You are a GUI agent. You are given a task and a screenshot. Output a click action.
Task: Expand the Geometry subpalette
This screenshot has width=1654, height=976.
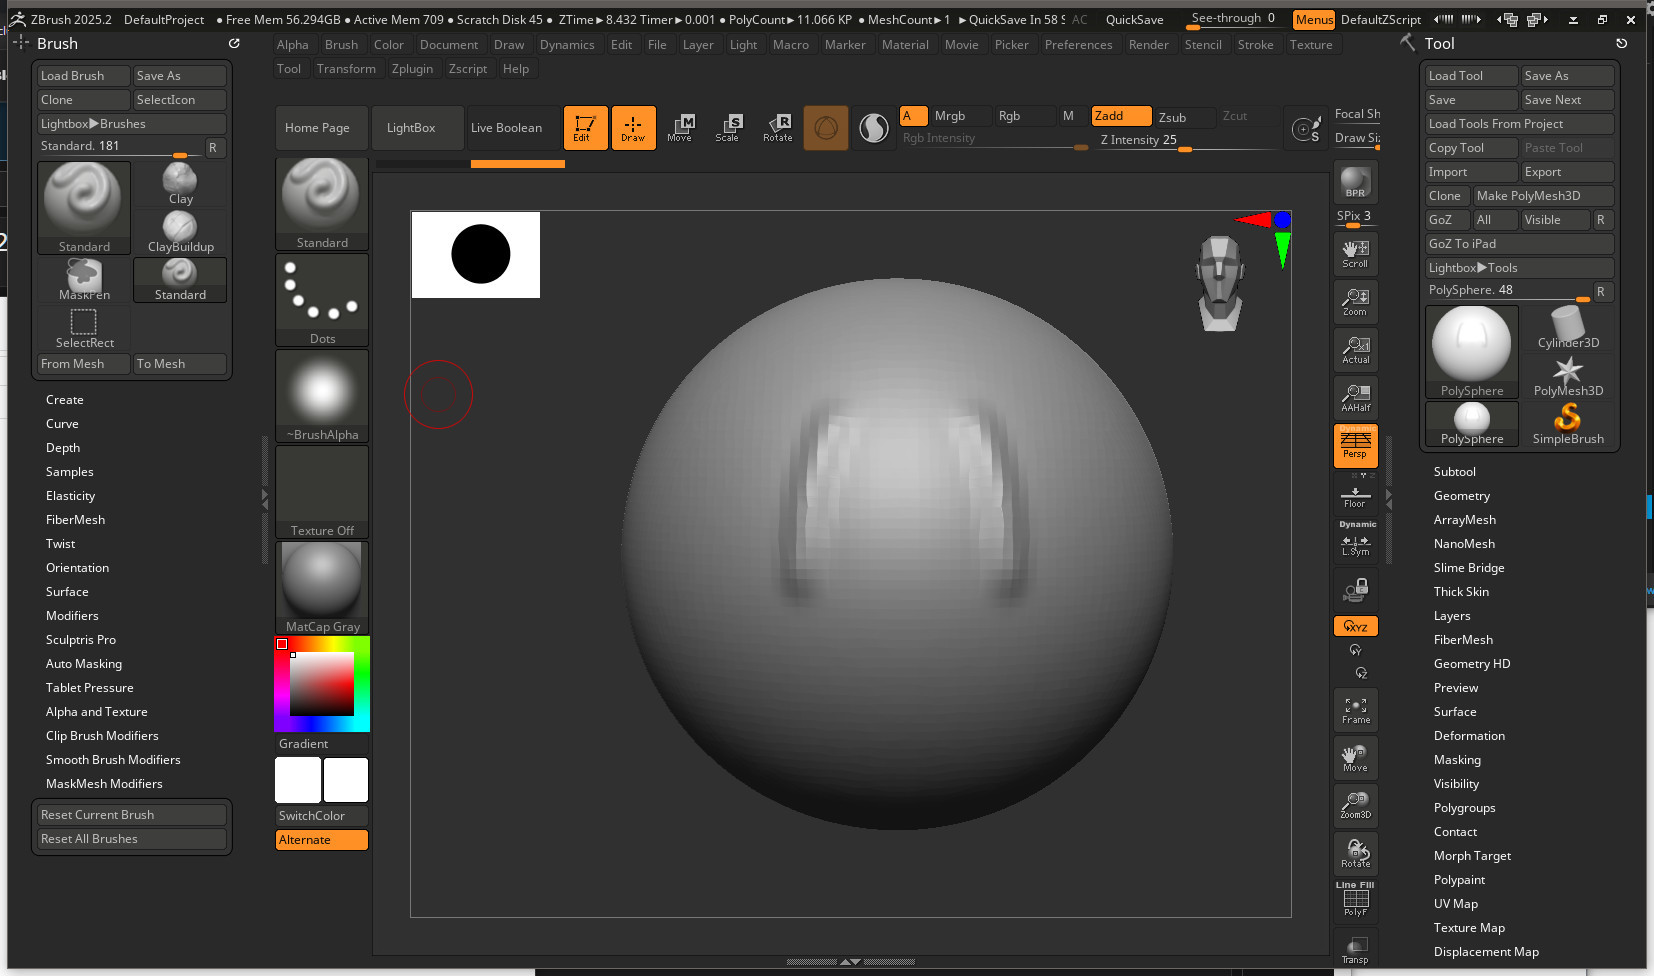[x=1461, y=496]
